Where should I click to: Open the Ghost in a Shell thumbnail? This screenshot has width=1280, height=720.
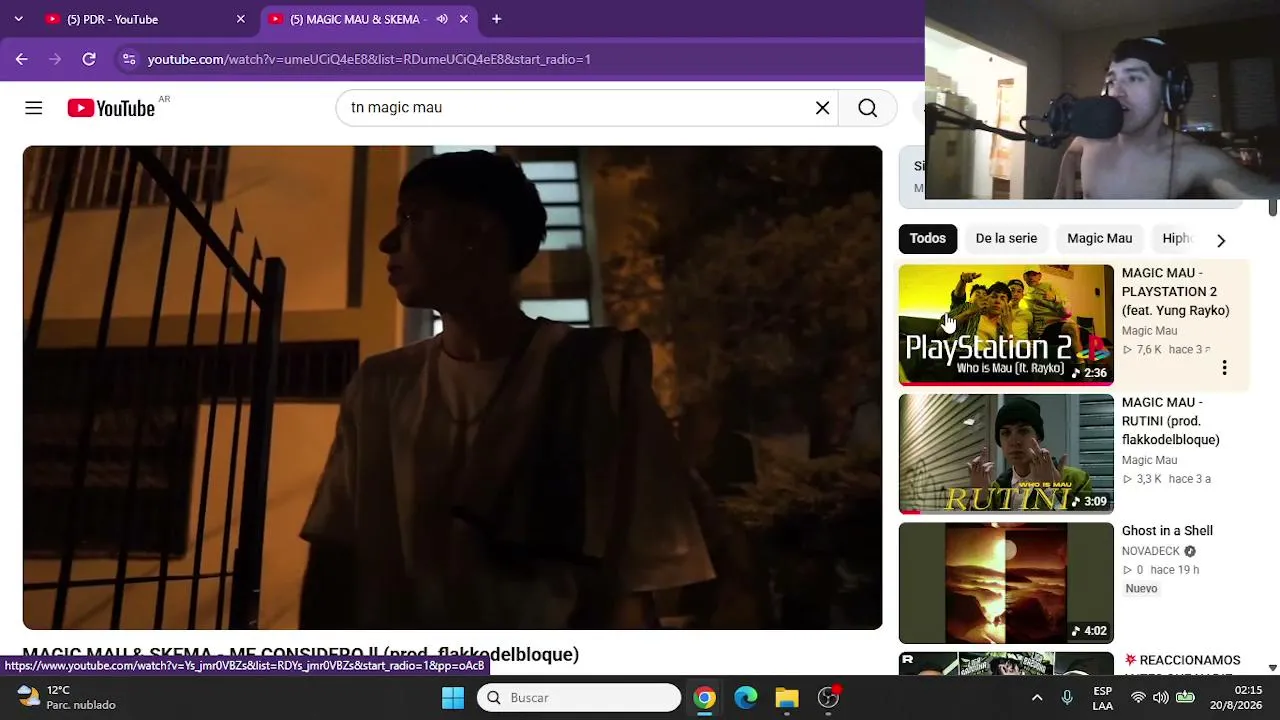coord(1006,583)
